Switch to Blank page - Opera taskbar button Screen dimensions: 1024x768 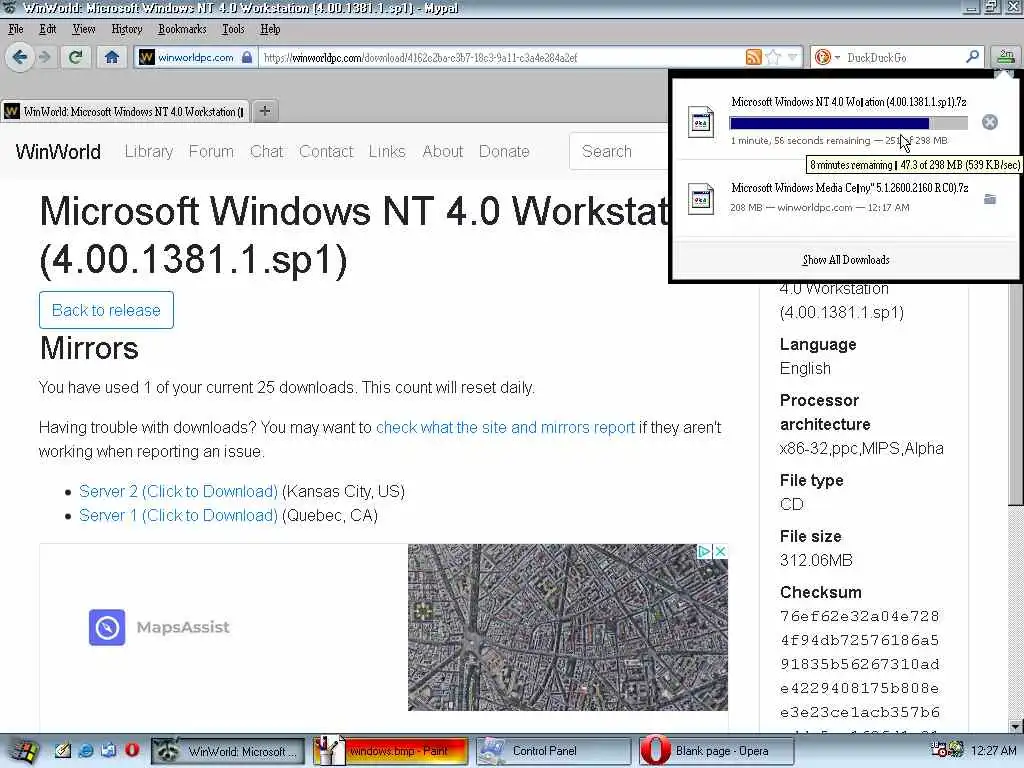click(716, 751)
